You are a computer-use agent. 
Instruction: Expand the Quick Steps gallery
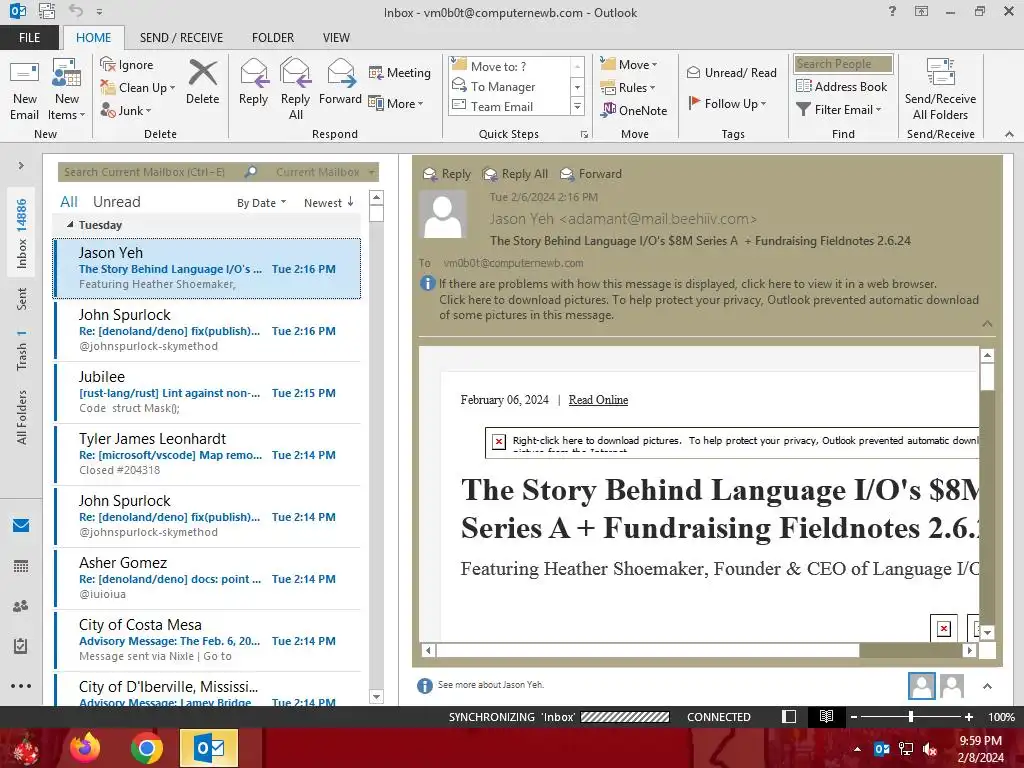(577, 106)
